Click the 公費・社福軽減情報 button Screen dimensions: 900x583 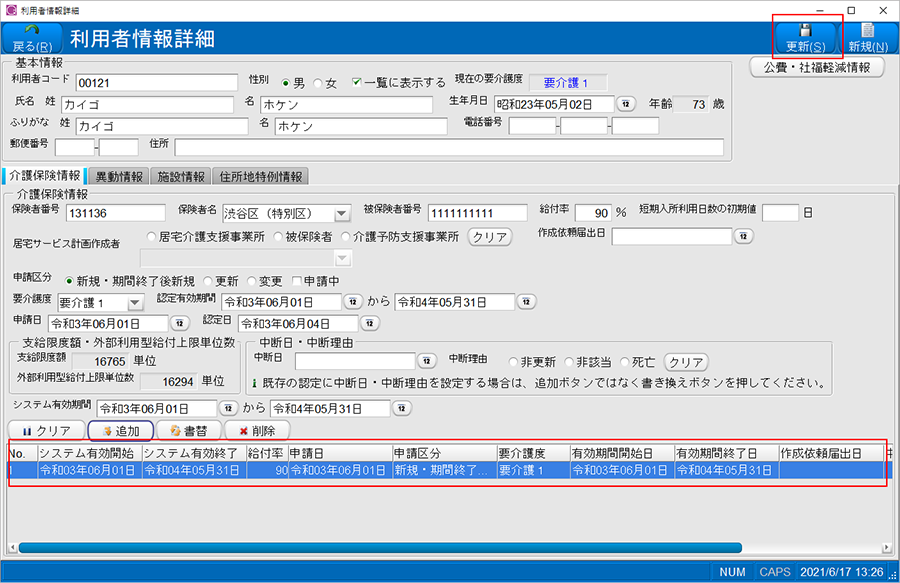tap(818, 66)
